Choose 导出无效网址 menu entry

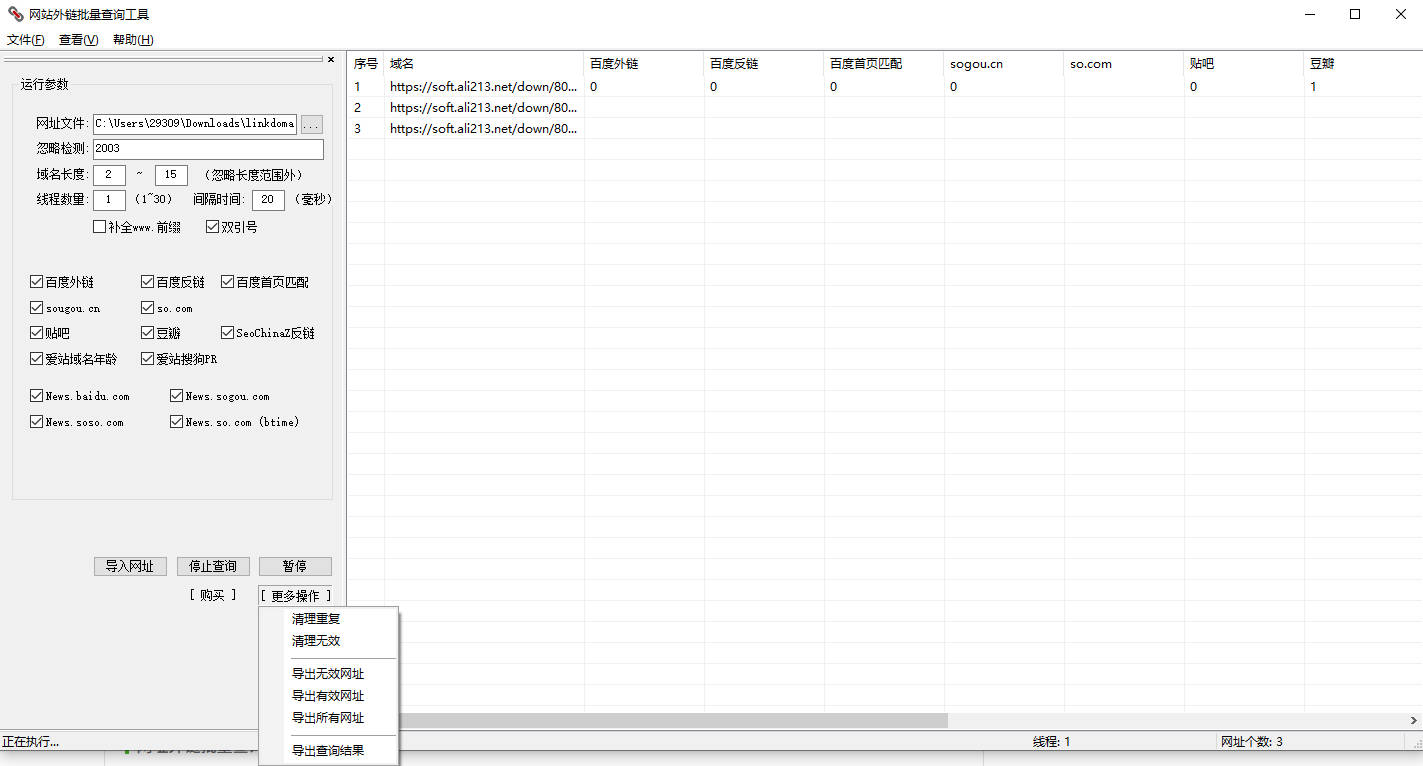coord(328,674)
